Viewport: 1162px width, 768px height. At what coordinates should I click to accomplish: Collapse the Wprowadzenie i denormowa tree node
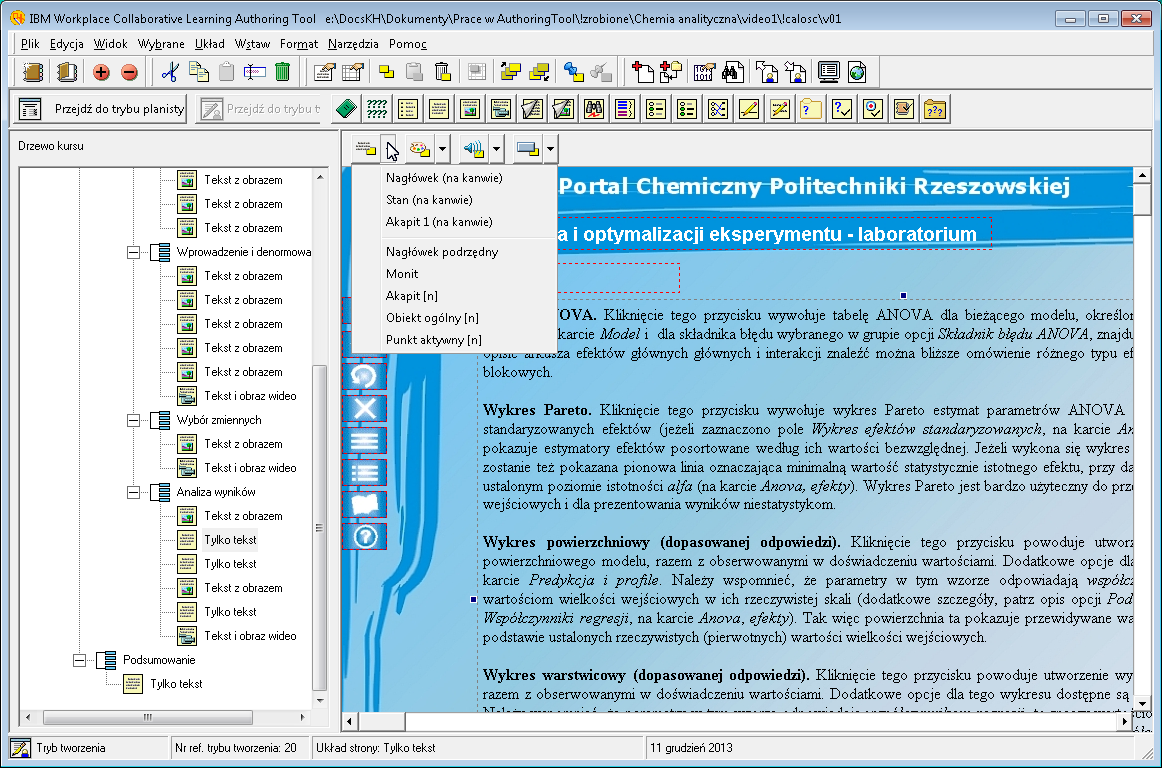point(133,252)
